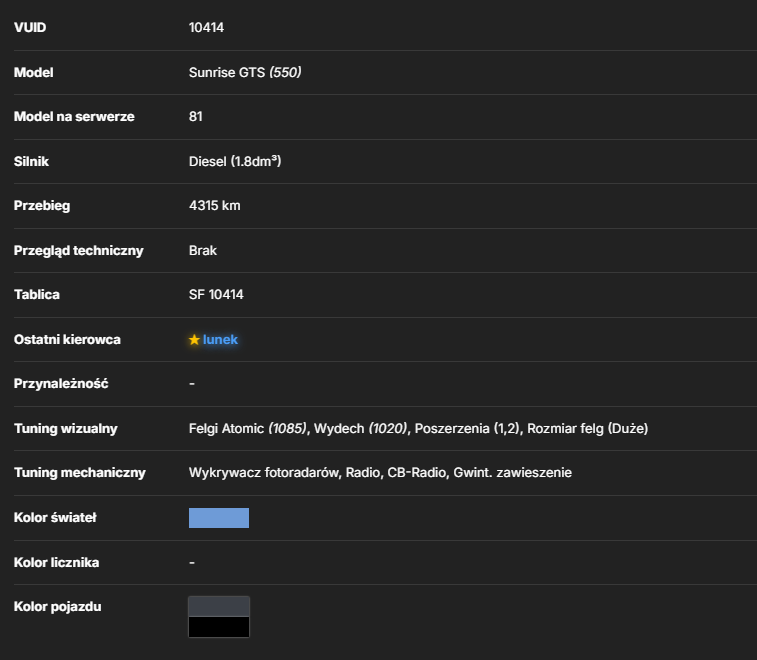757x660 pixels.
Task: Click the engine value Diesel (1.8dm³)
Action: click(235, 161)
